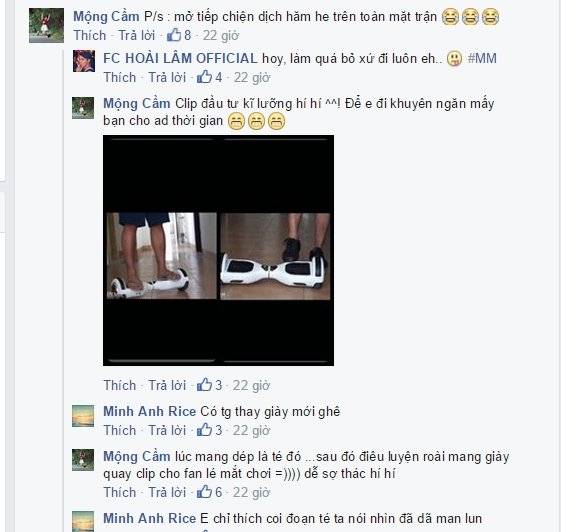Click Trả lời under FC HOÀI LÂM OFFICIAL reply
This screenshot has height=532, width=561.
tap(167, 77)
